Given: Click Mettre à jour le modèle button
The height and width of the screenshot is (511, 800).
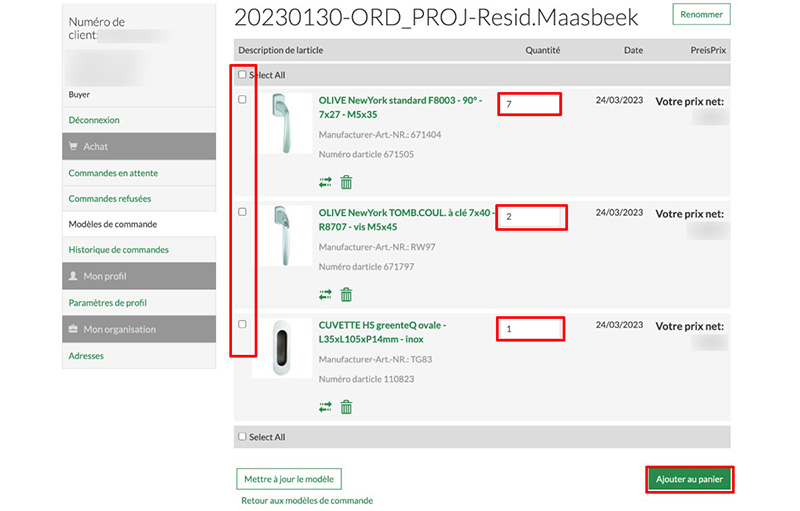Looking at the screenshot, I should pos(289,479).
